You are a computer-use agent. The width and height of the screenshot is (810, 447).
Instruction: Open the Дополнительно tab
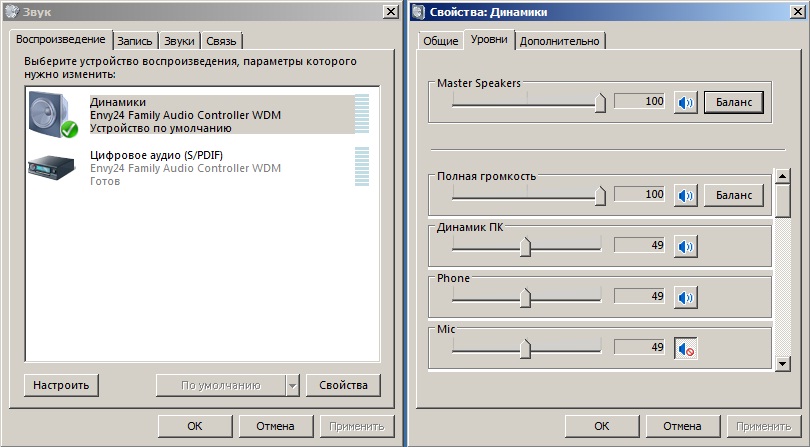point(560,41)
